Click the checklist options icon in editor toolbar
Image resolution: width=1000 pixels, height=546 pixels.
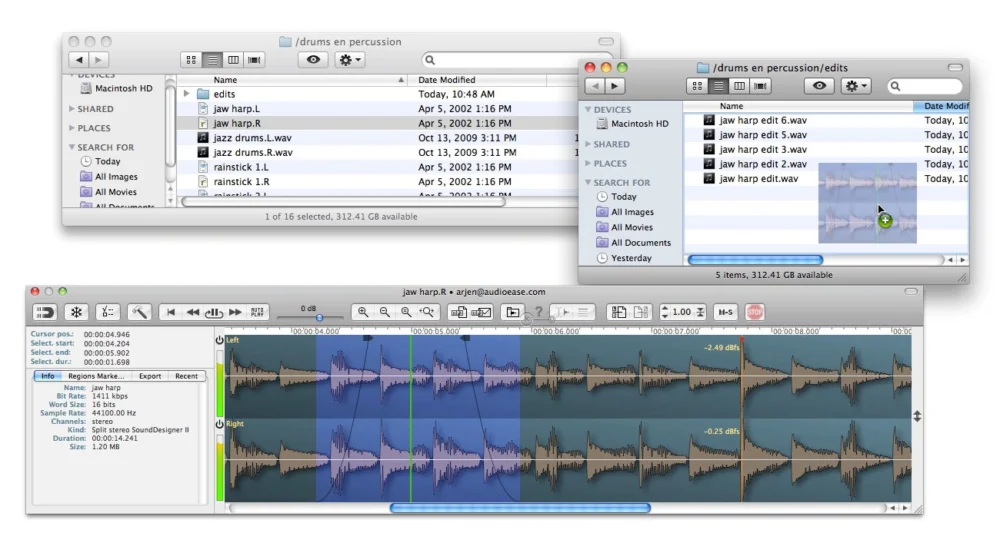click(x=108, y=312)
